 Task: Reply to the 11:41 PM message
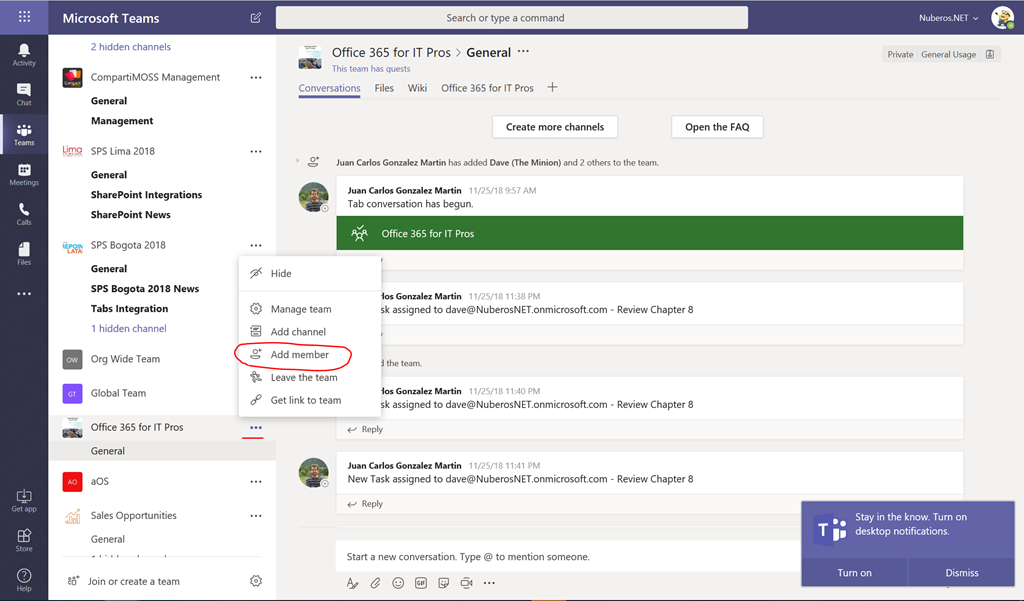[x=365, y=504]
